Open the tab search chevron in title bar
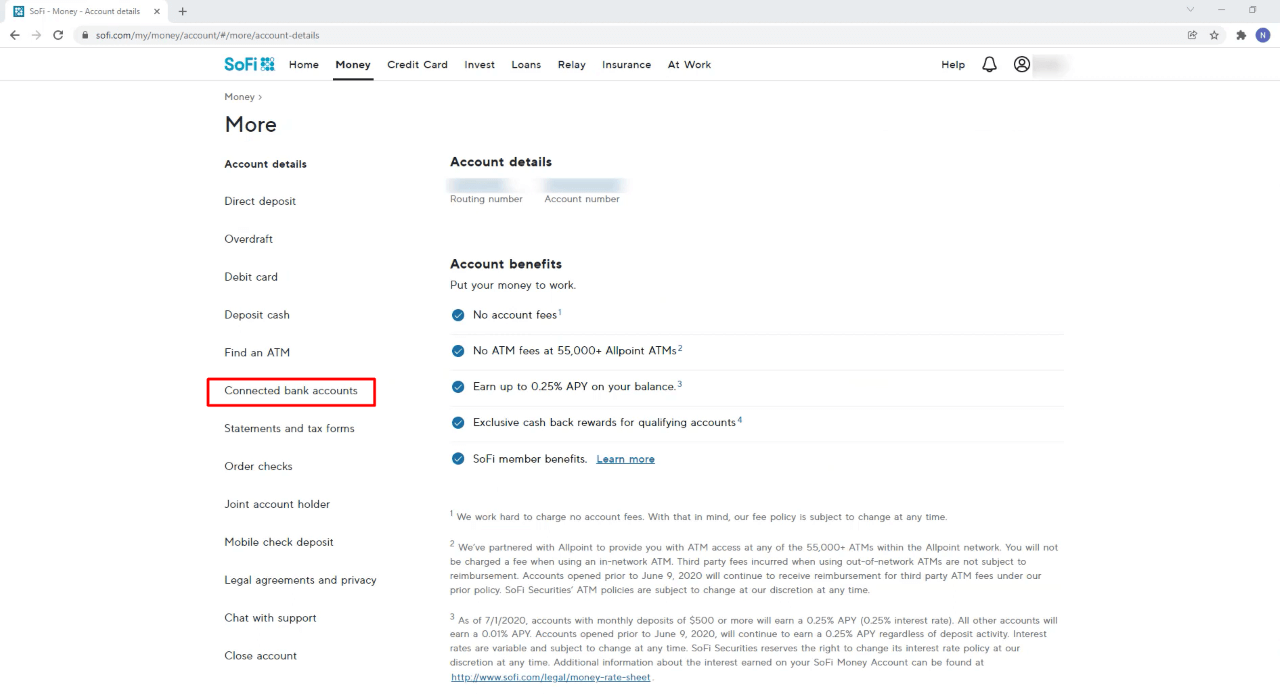Screen dimensions: 1280x694 [x=1190, y=10]
